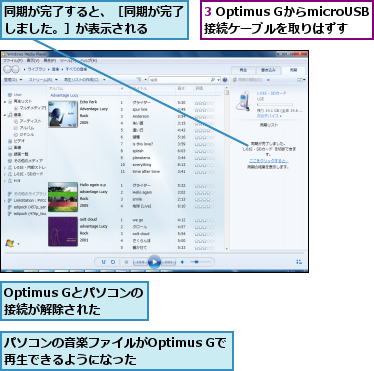The height and width of the screenshot is (371, 374).
Task: Click the soft cloud album cover
Action: [63, 232]
